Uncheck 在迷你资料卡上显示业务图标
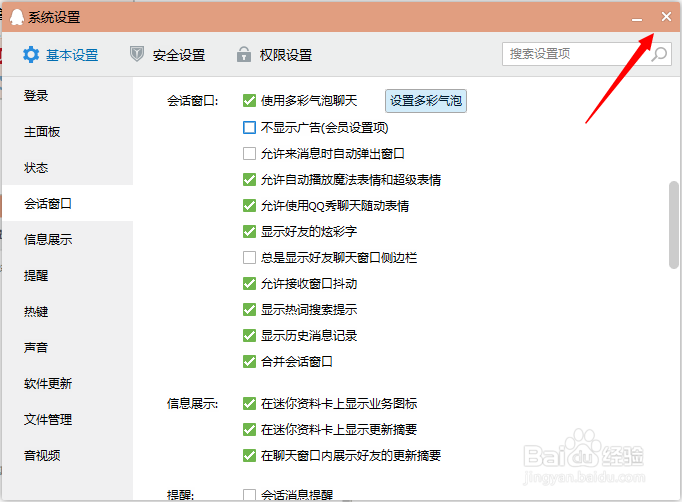Viewport: 682px width, 502px height. pos(249,404)
